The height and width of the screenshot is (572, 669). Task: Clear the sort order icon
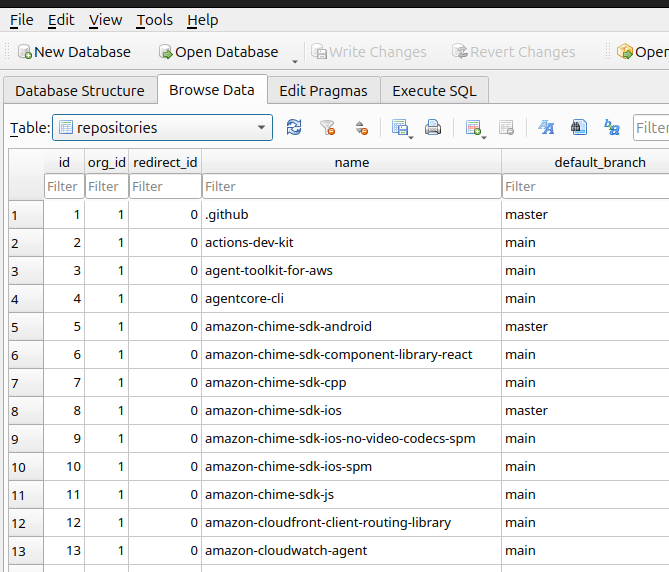(361, 127)
